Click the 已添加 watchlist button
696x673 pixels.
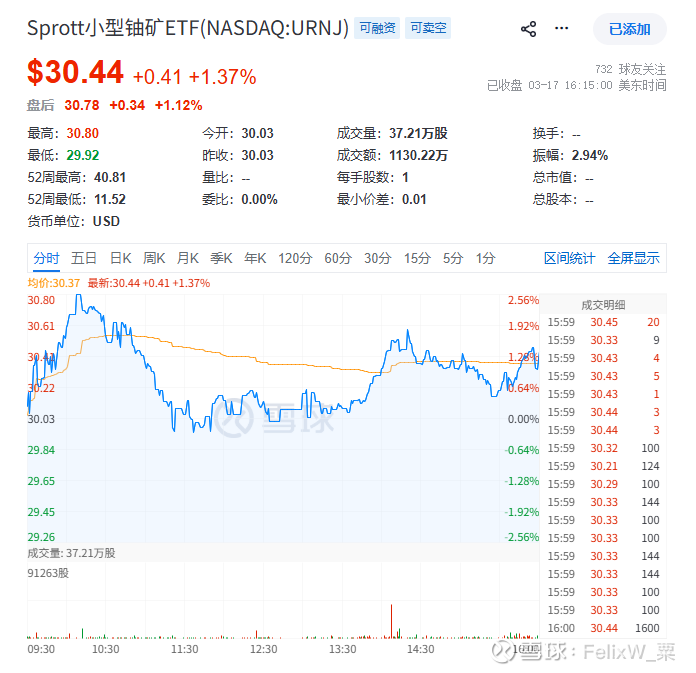pyautogui.click(x=629, y=29)
